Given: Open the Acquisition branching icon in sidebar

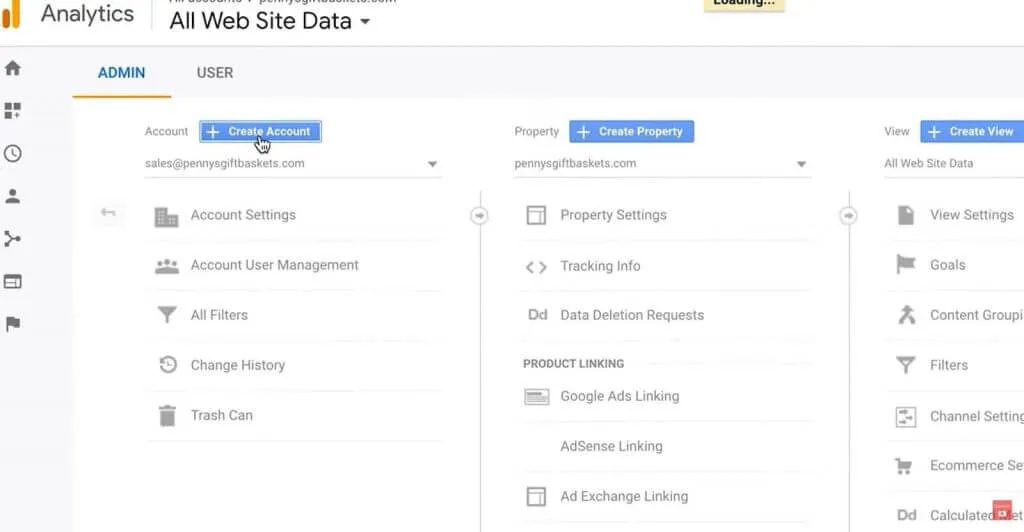Looking at the screenshot, I should pyautogui.click(x=12, y=239).
